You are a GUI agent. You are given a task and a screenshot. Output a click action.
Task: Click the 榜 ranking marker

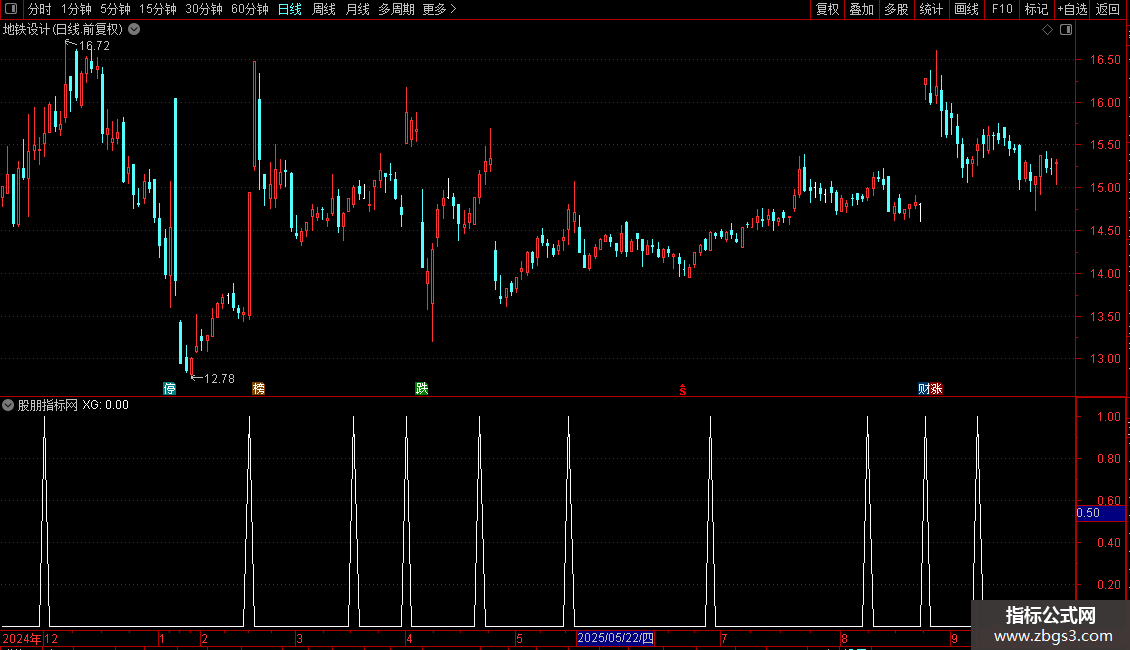(259, 389)
